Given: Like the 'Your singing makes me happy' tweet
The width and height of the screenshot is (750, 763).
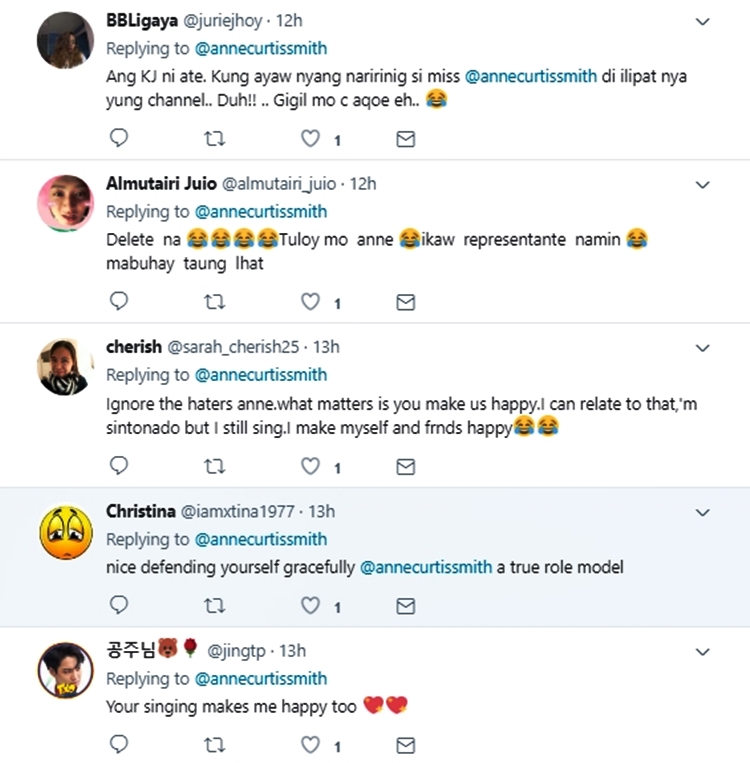Looking at the screenshot, I should pyautogui.click(x=311, y=745).
